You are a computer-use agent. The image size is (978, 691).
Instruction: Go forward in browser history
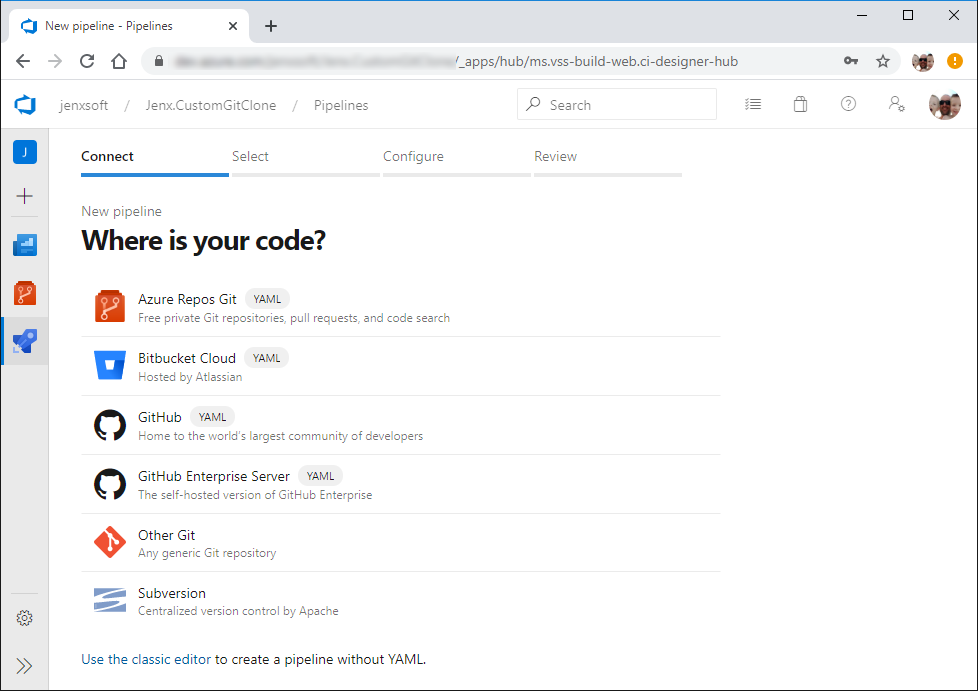[55, 61]
